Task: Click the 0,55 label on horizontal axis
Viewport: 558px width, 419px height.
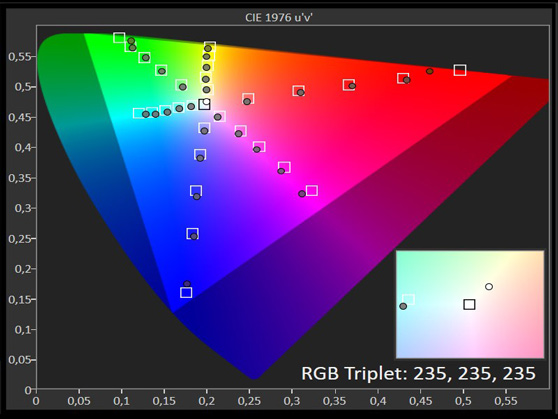Action: point(506,401)
